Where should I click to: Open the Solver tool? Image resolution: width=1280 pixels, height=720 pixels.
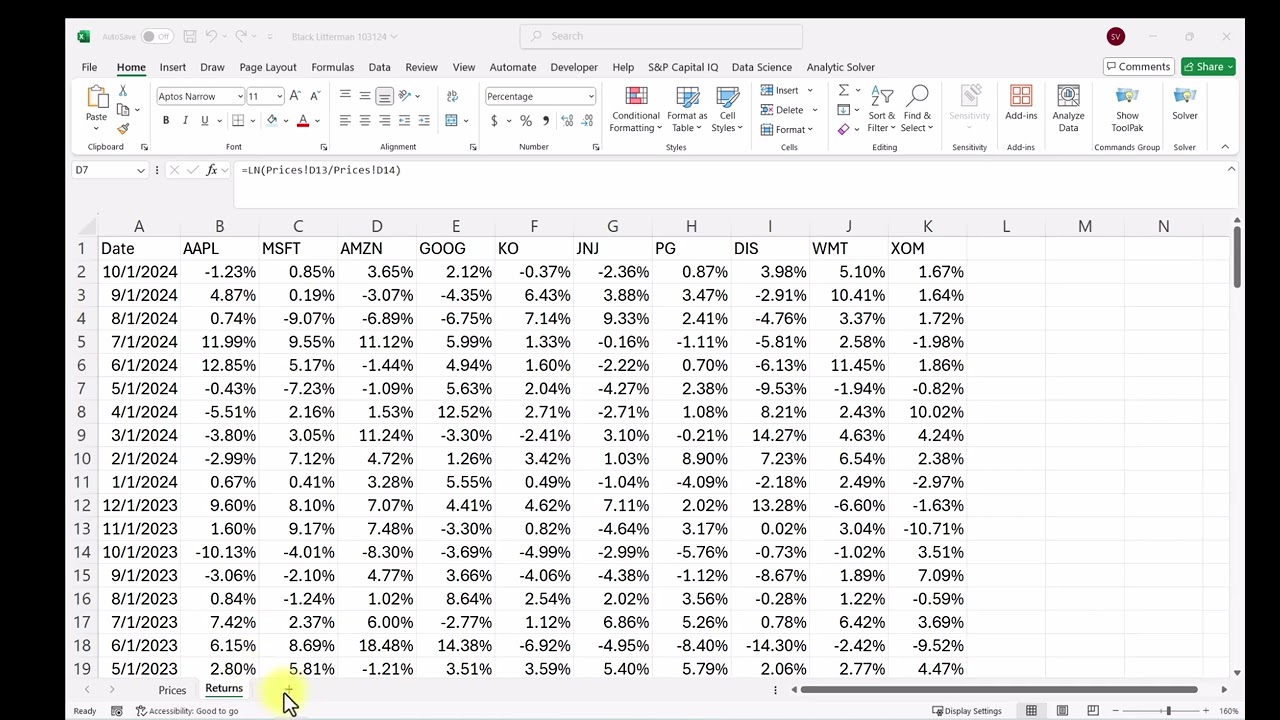point(1185,103)
